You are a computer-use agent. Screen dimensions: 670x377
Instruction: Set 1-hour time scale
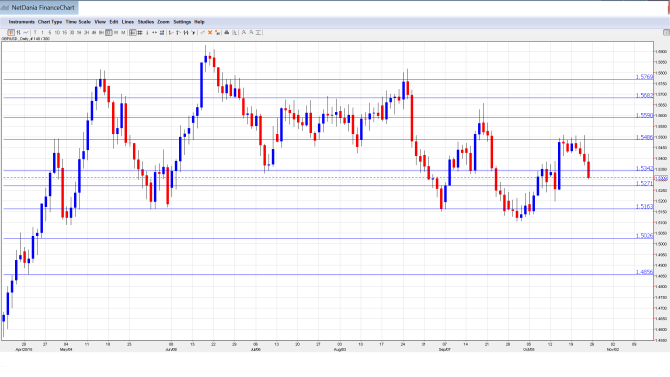point(79,32)
